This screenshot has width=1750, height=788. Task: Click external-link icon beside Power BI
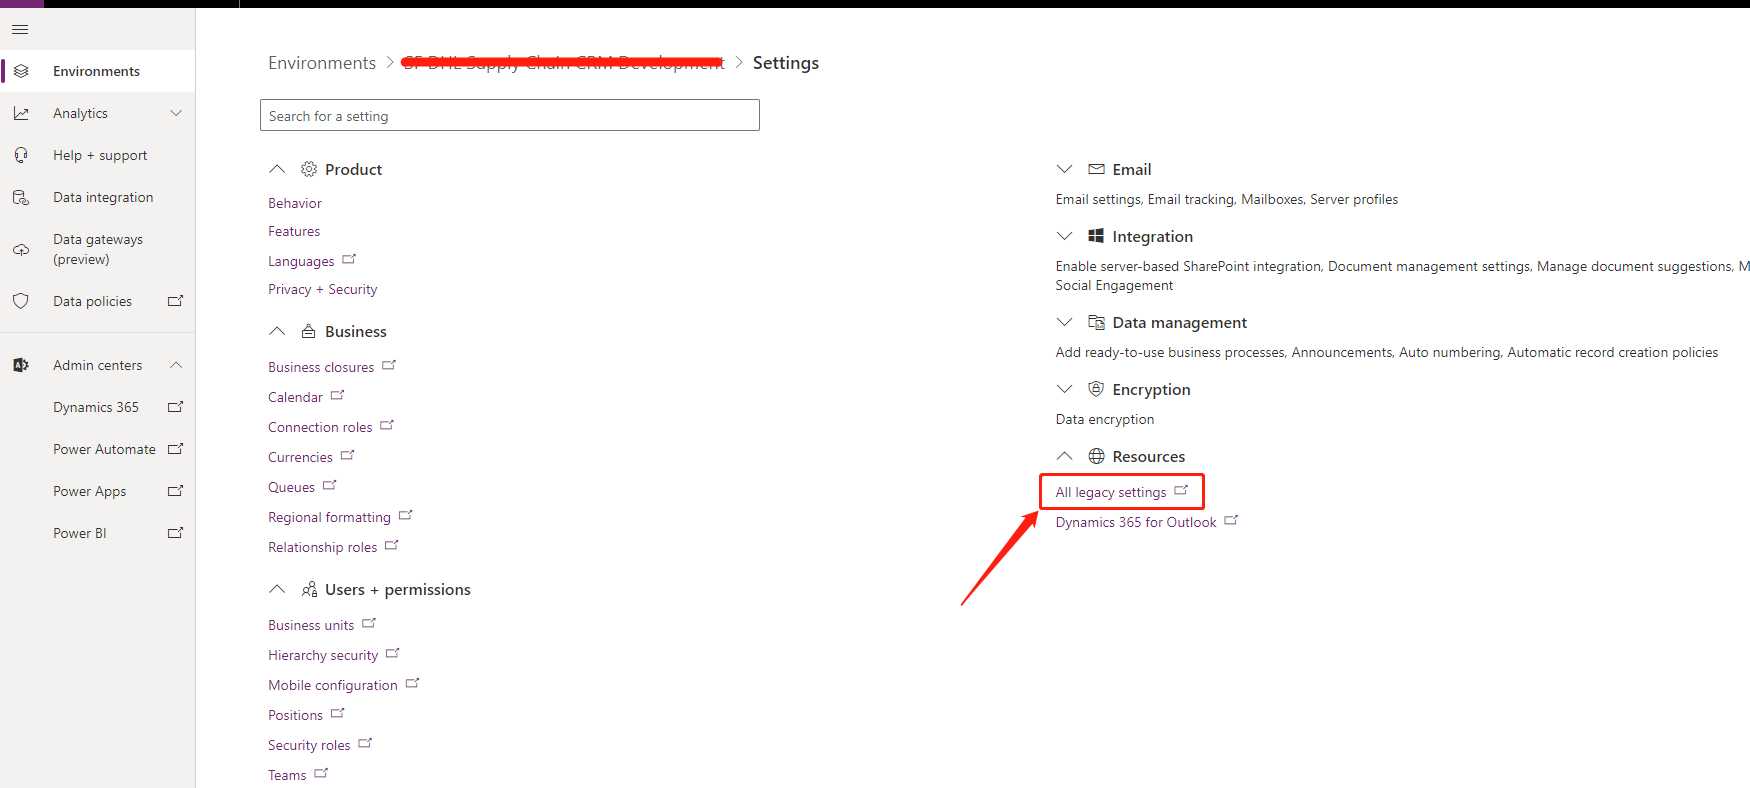click(176, 532)
